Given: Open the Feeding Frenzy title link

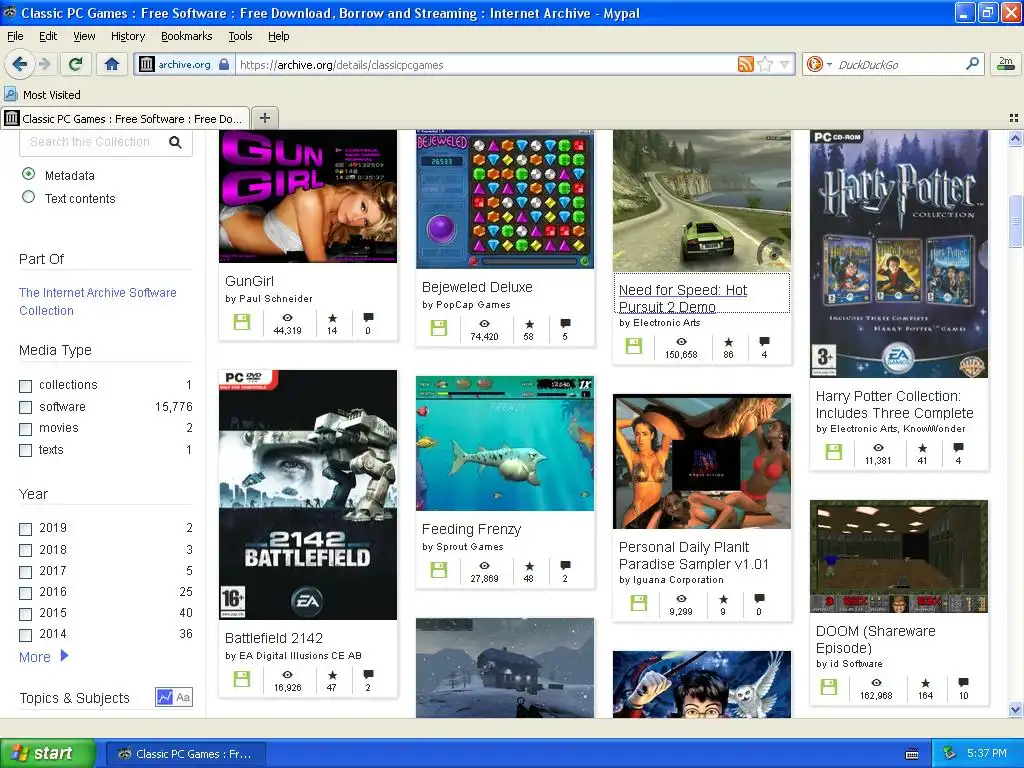Looking at the screenshot, I should (471, 529).
